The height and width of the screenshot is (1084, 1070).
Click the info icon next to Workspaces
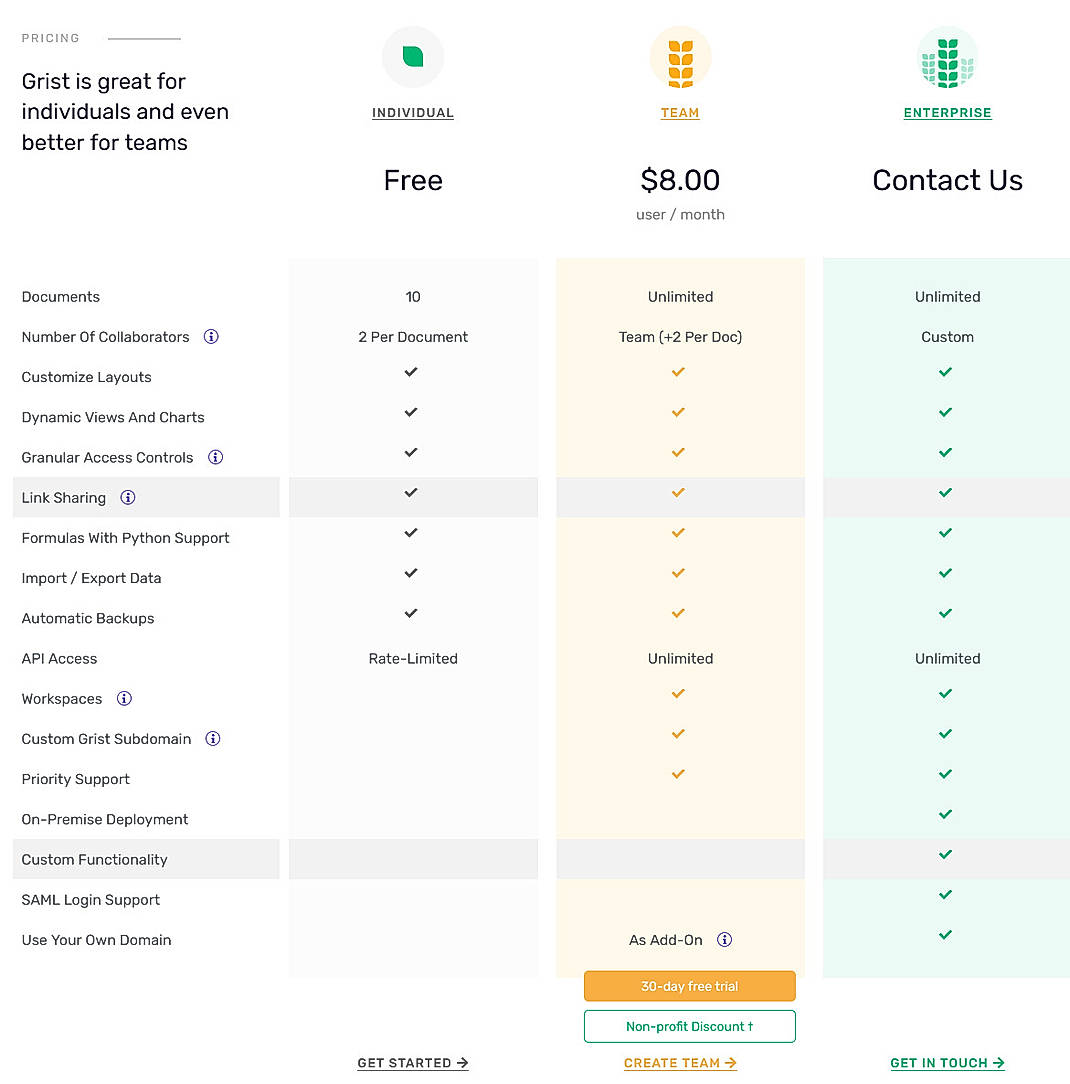(x=124, y=698)
